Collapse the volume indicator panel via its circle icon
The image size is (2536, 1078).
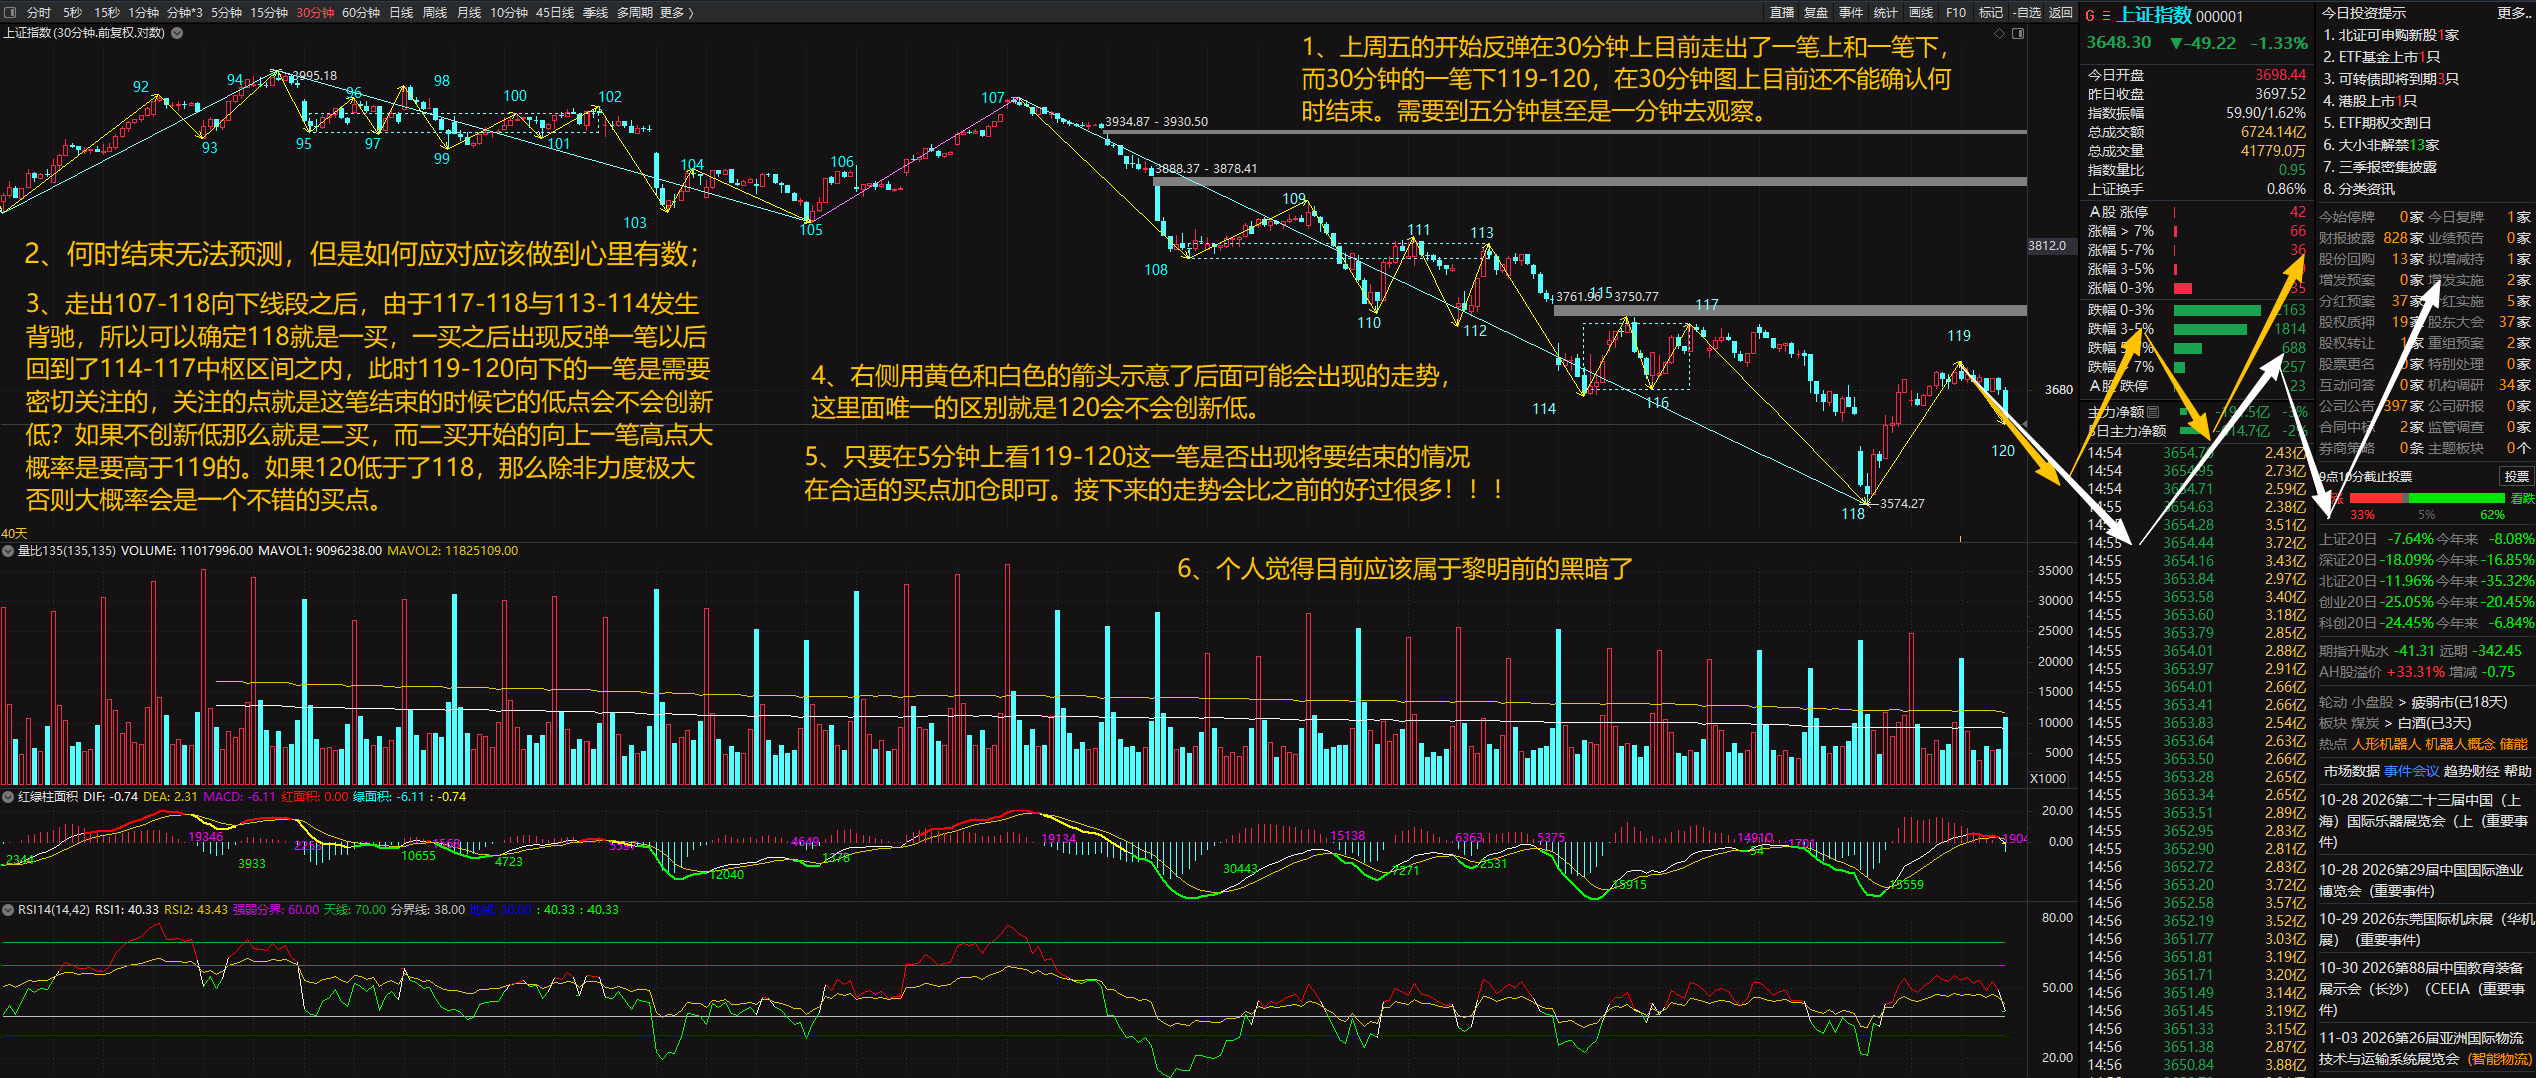(x=8, y=551)
